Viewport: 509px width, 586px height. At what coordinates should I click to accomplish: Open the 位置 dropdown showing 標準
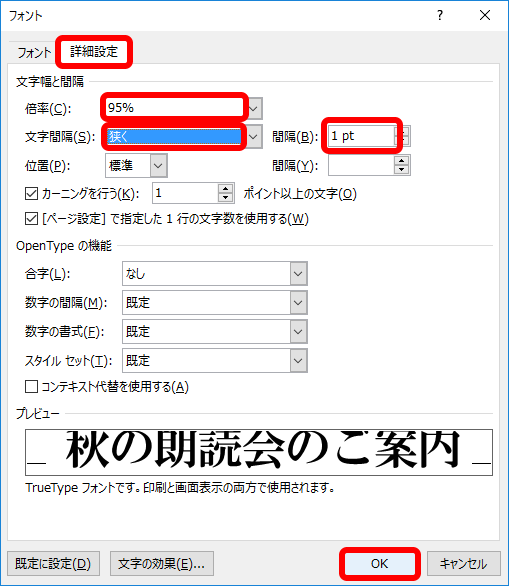158,165
